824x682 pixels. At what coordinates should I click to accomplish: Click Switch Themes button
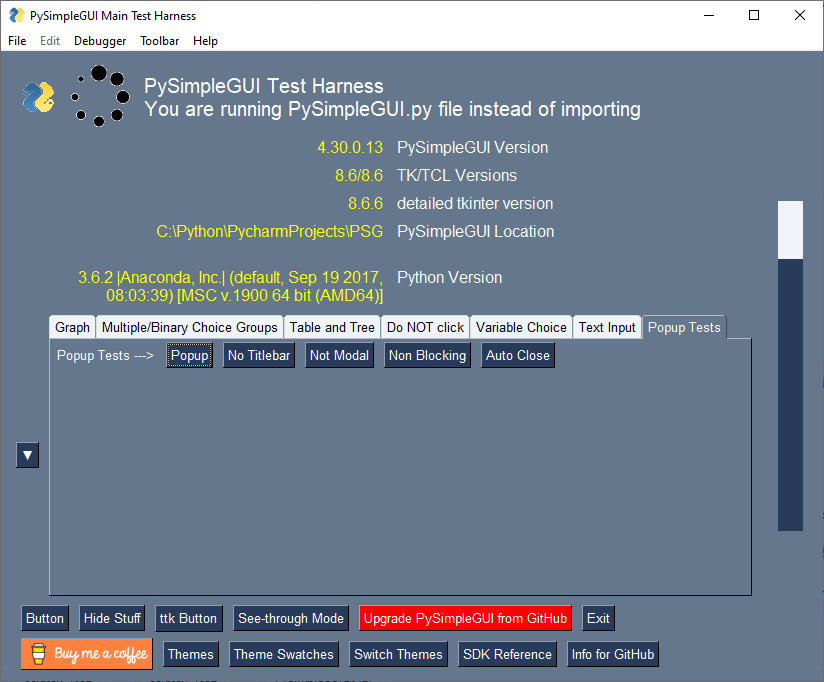click(398, 654)
